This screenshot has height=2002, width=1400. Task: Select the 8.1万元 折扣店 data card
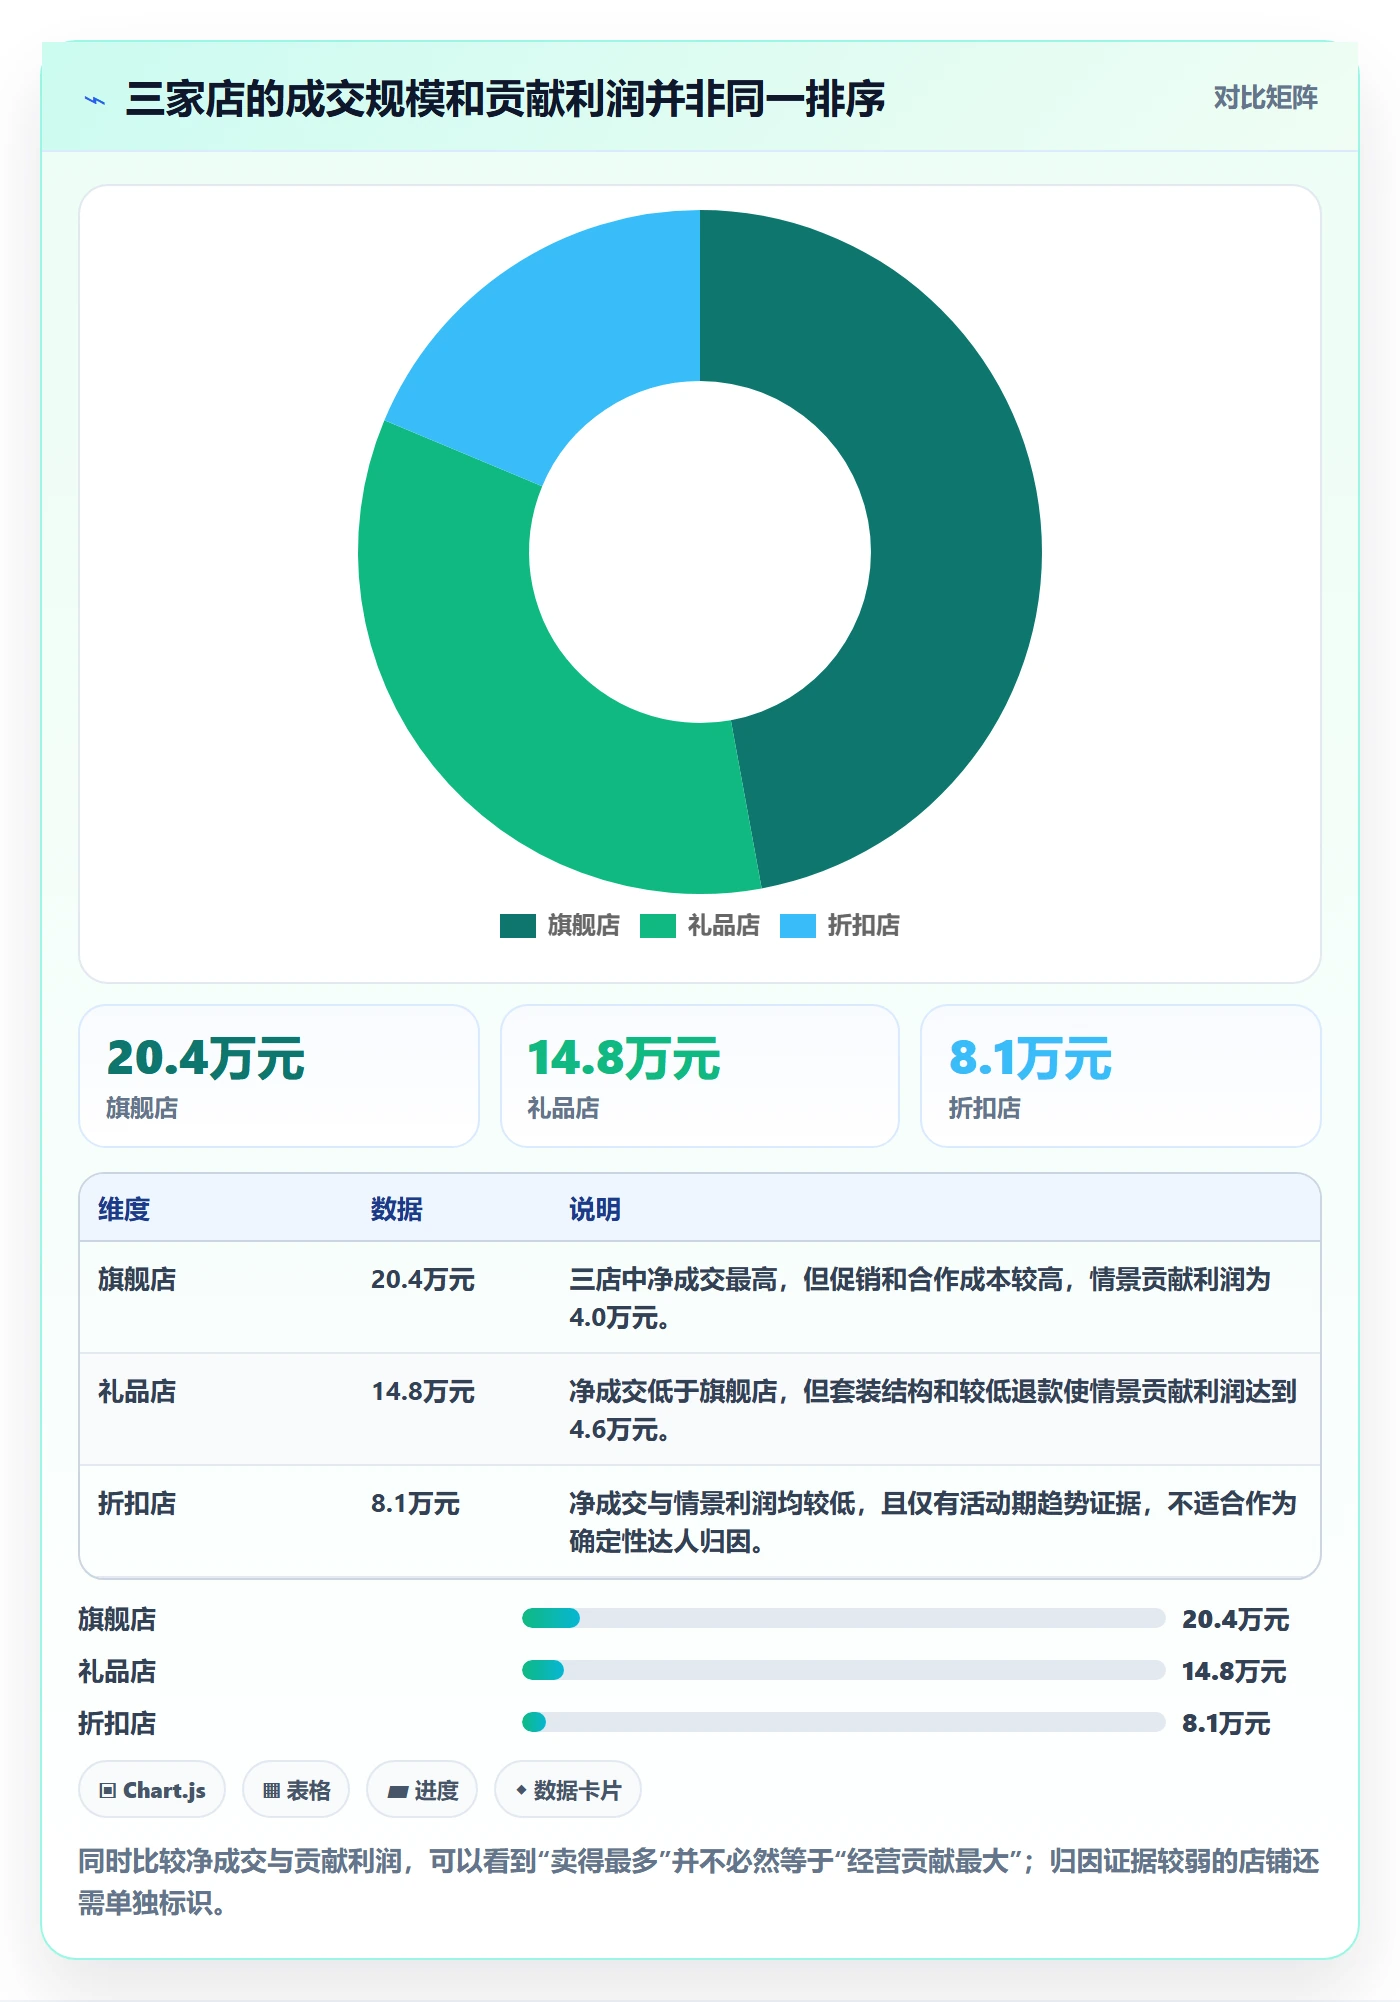point(1121,1076)
